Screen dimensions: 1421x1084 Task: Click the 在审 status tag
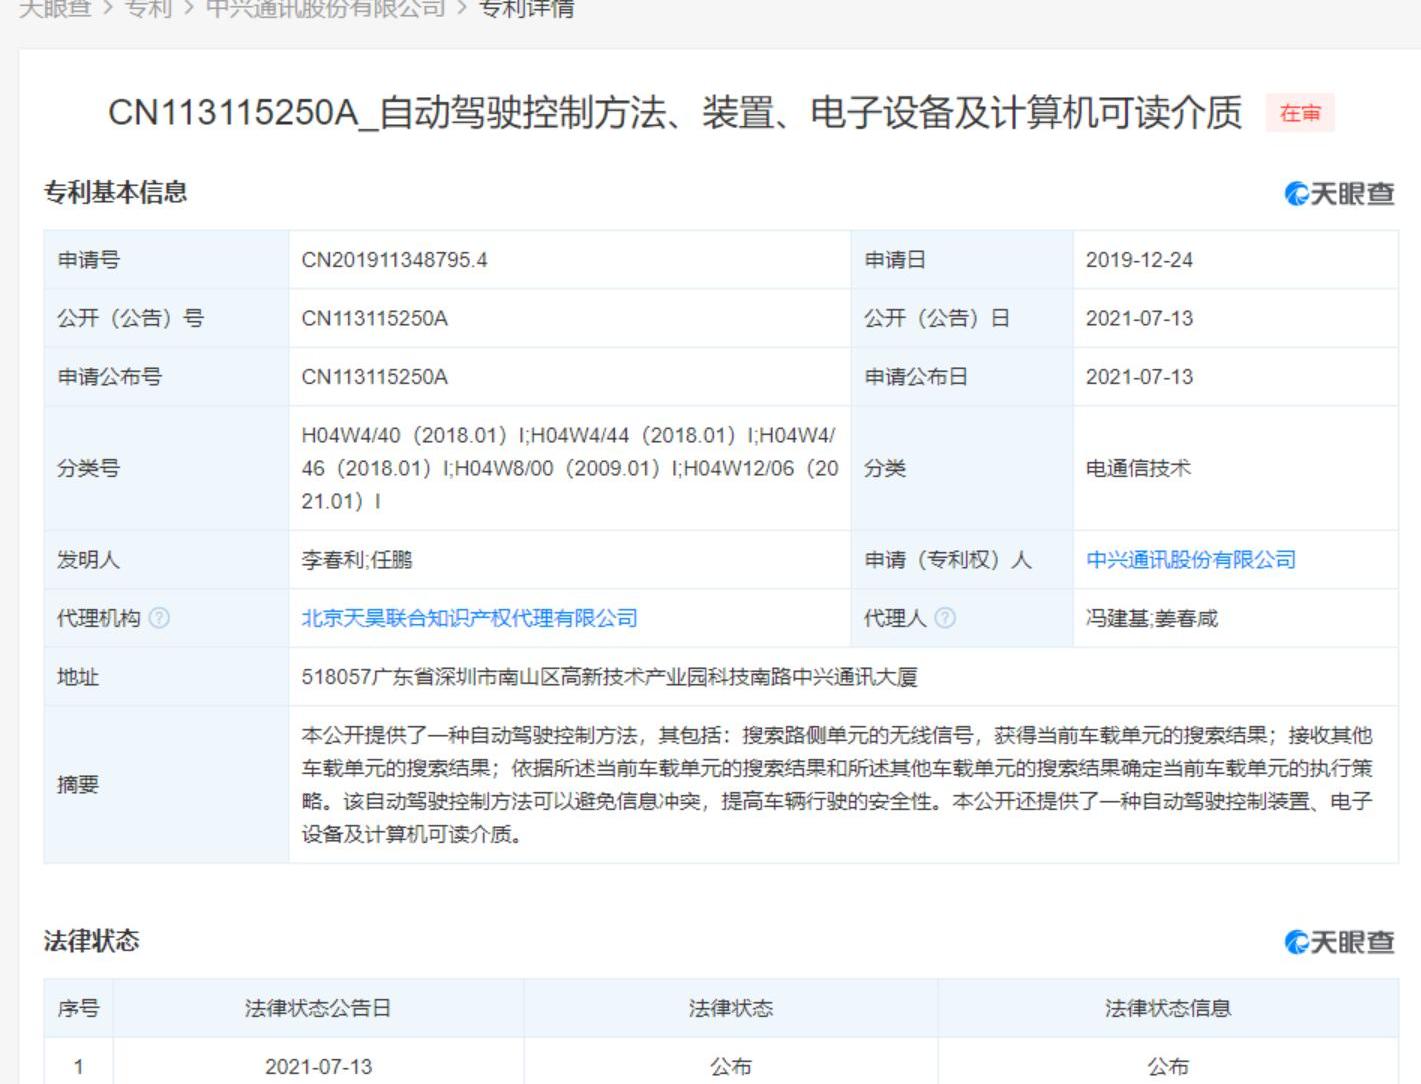click(1300, 113)
